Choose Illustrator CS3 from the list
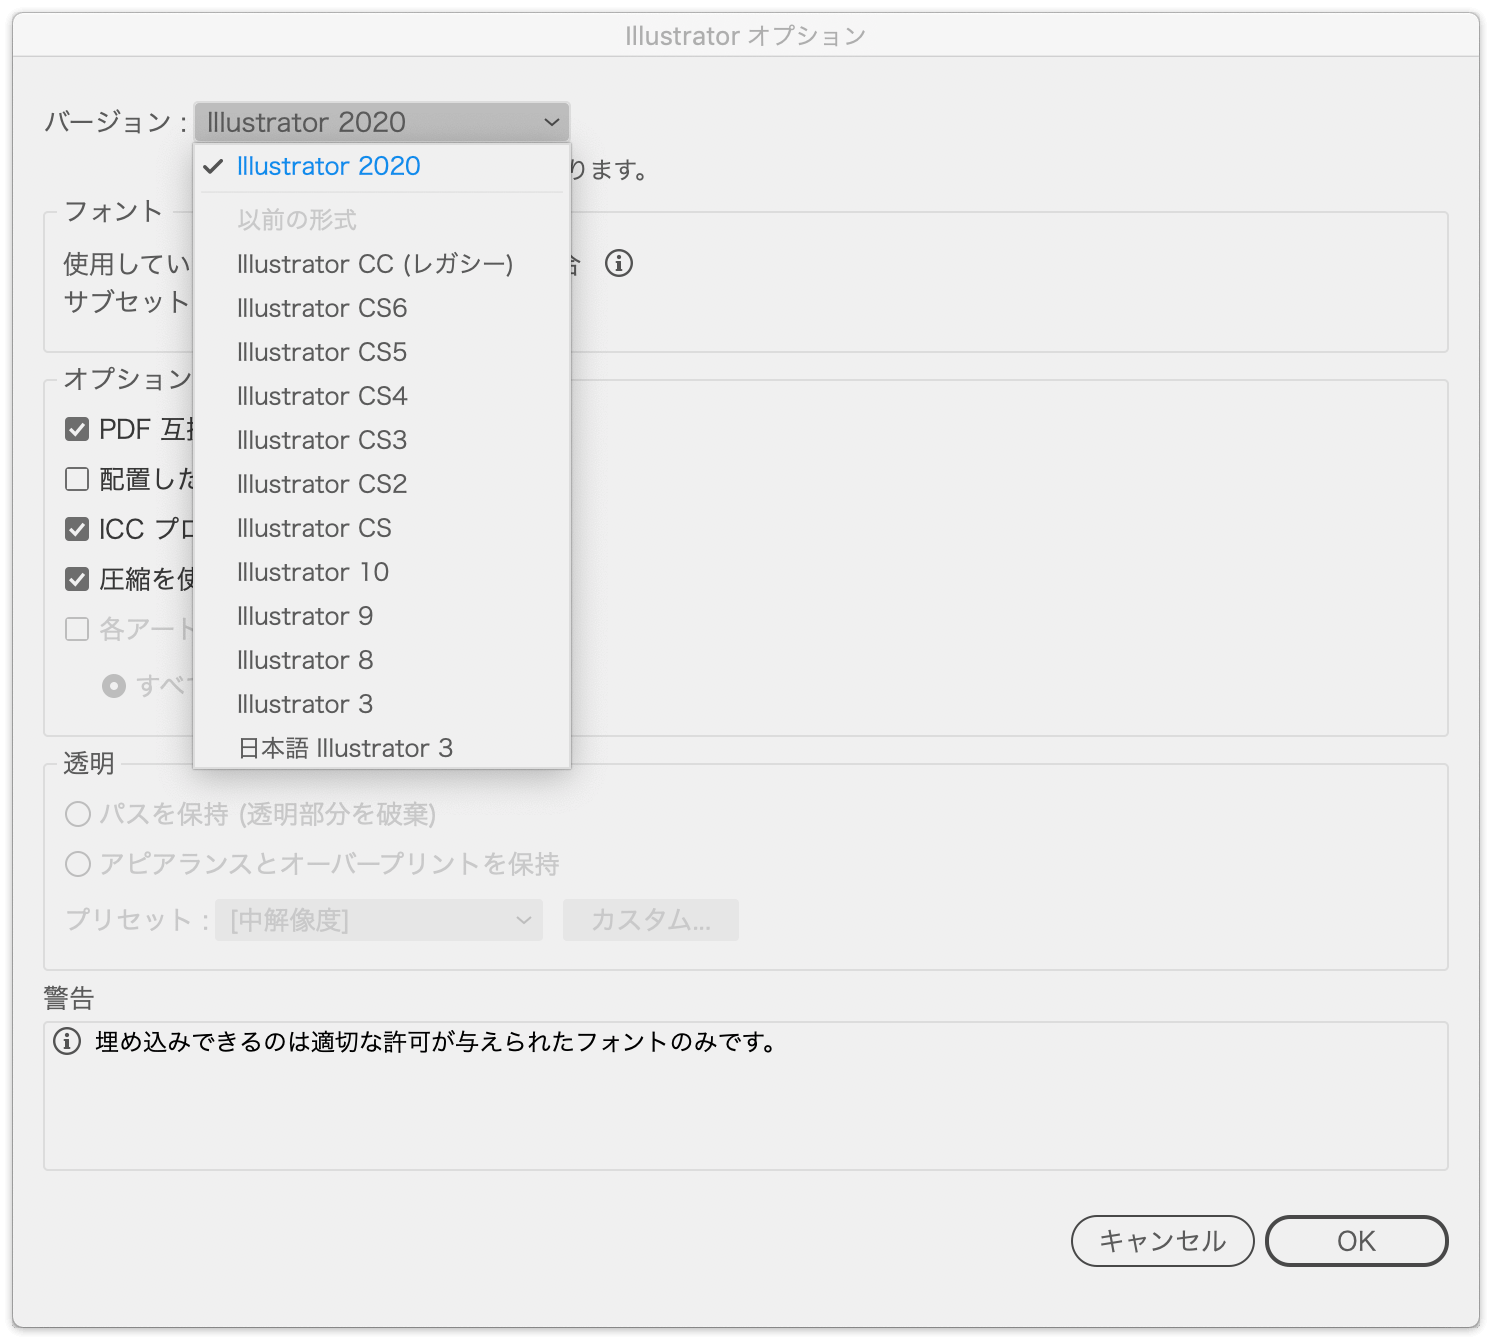The width and height of the screenshot is (1492, 1340). click(x=382, y=440)
